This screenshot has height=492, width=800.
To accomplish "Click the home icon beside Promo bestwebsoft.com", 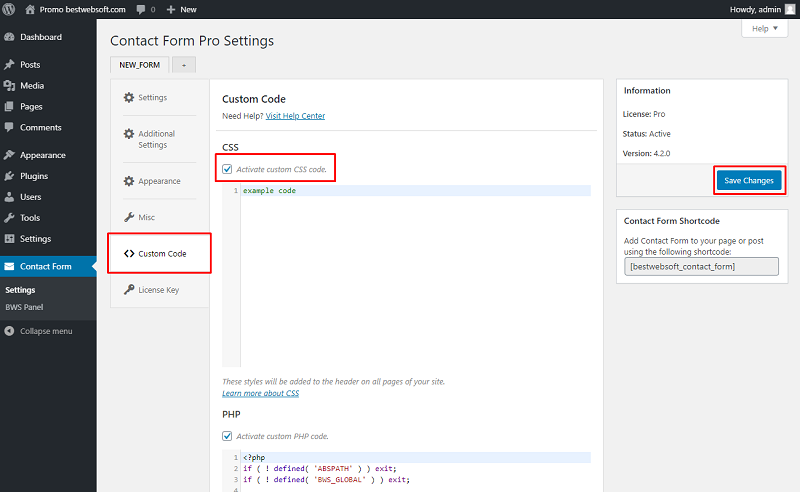I will coord(30,9).
